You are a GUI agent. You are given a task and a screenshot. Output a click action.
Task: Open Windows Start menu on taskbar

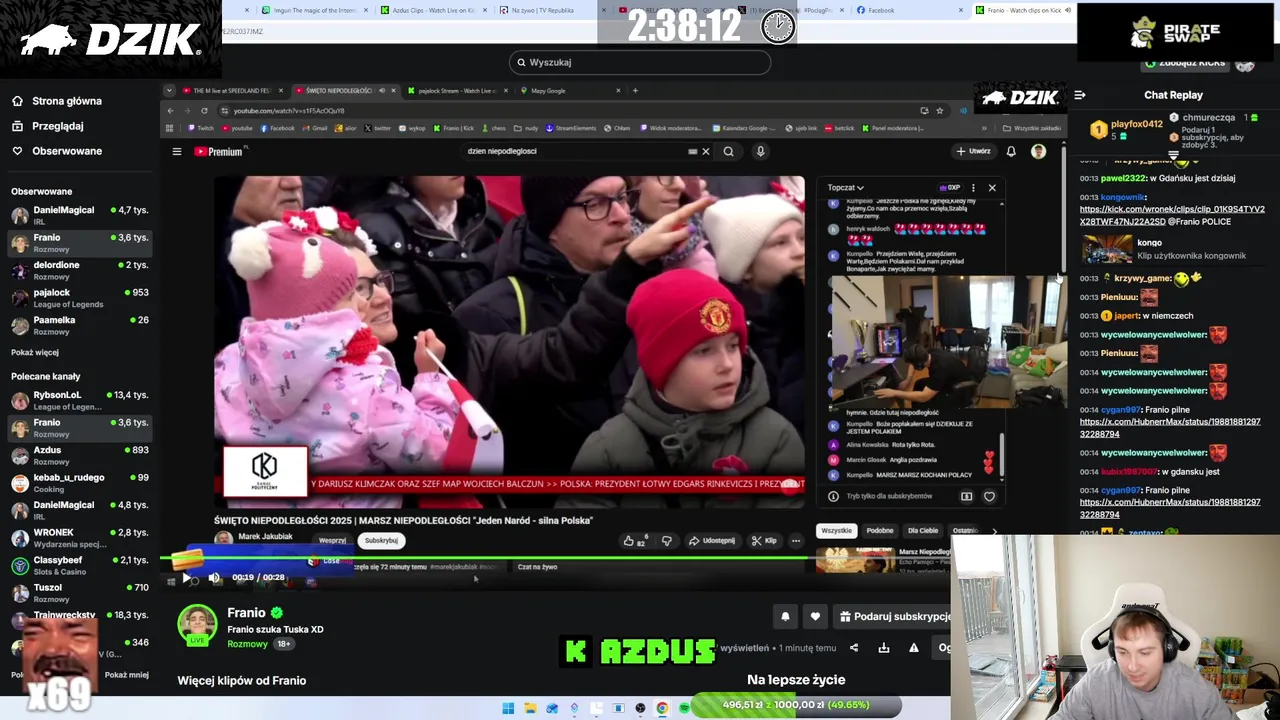508,709
